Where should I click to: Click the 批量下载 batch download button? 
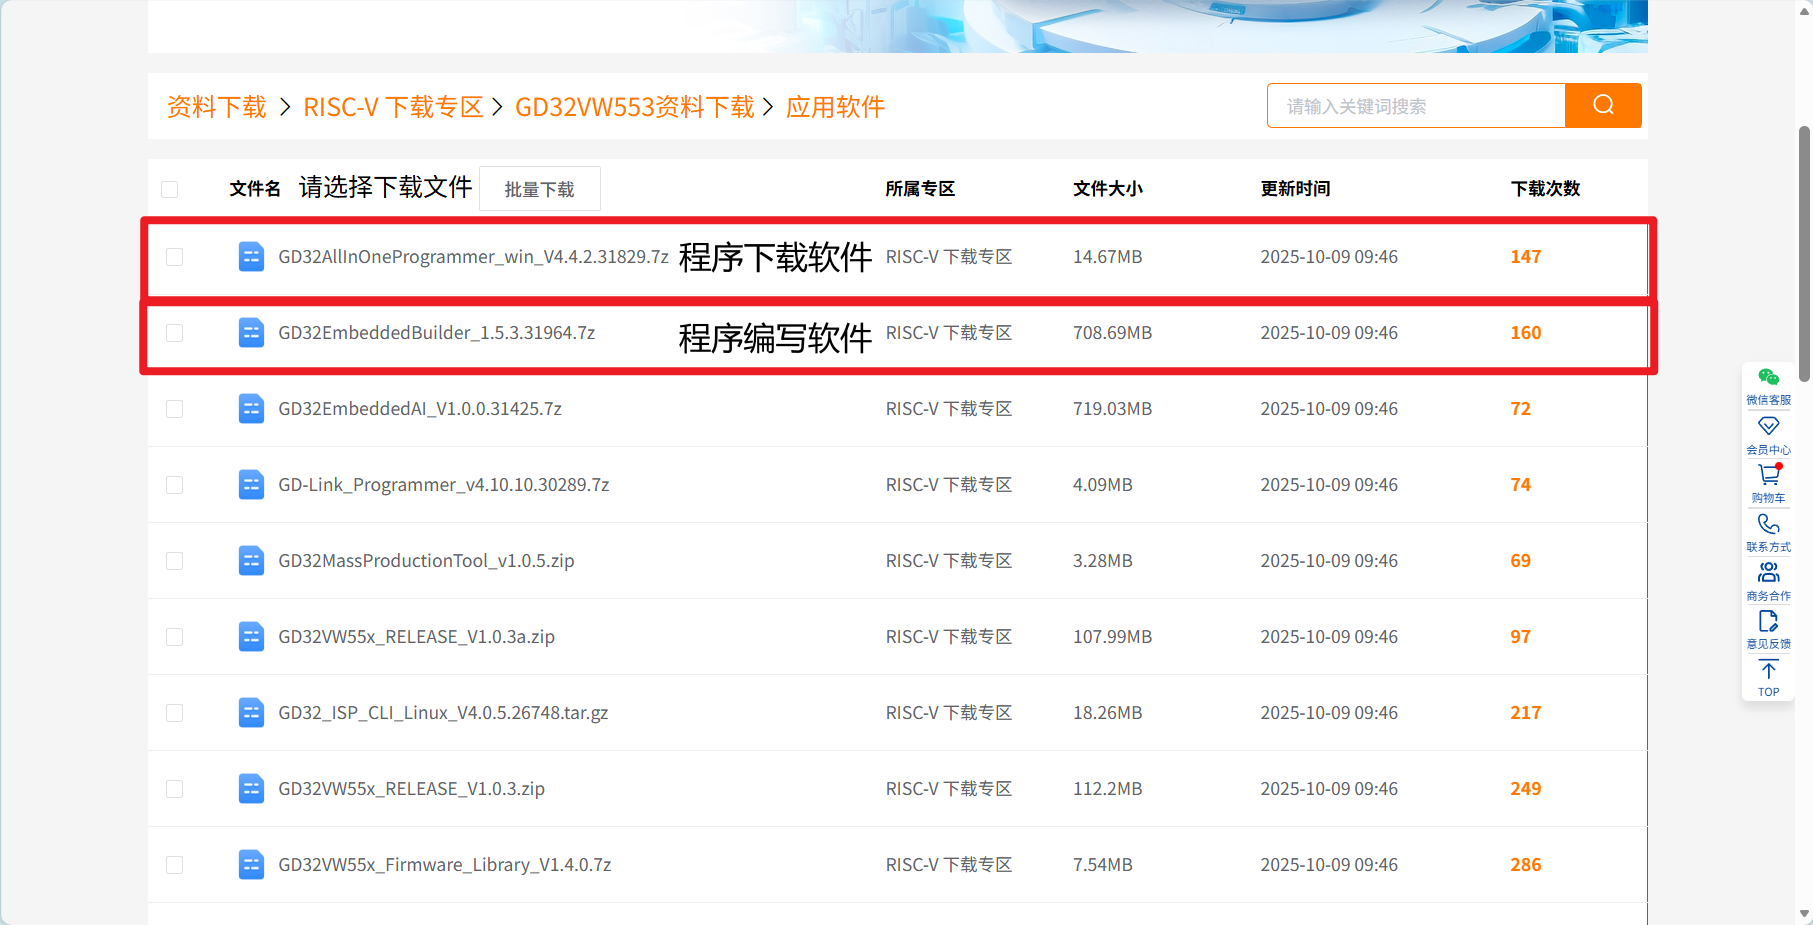540,189
